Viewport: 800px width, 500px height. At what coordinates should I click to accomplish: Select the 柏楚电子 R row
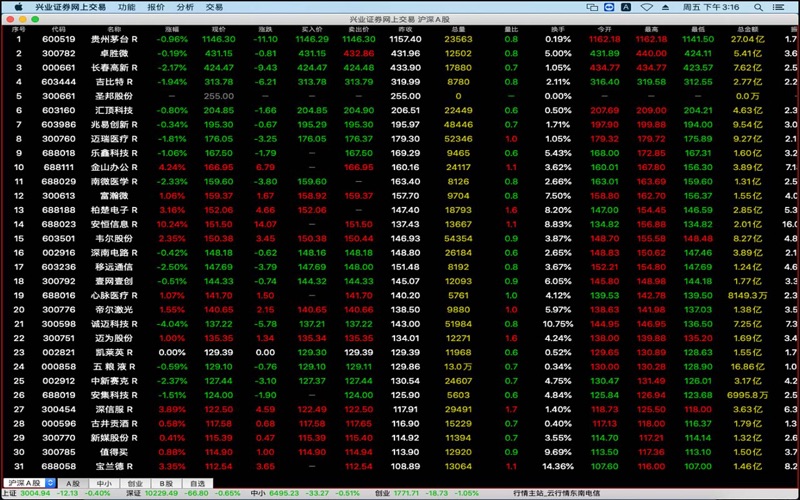400,210
